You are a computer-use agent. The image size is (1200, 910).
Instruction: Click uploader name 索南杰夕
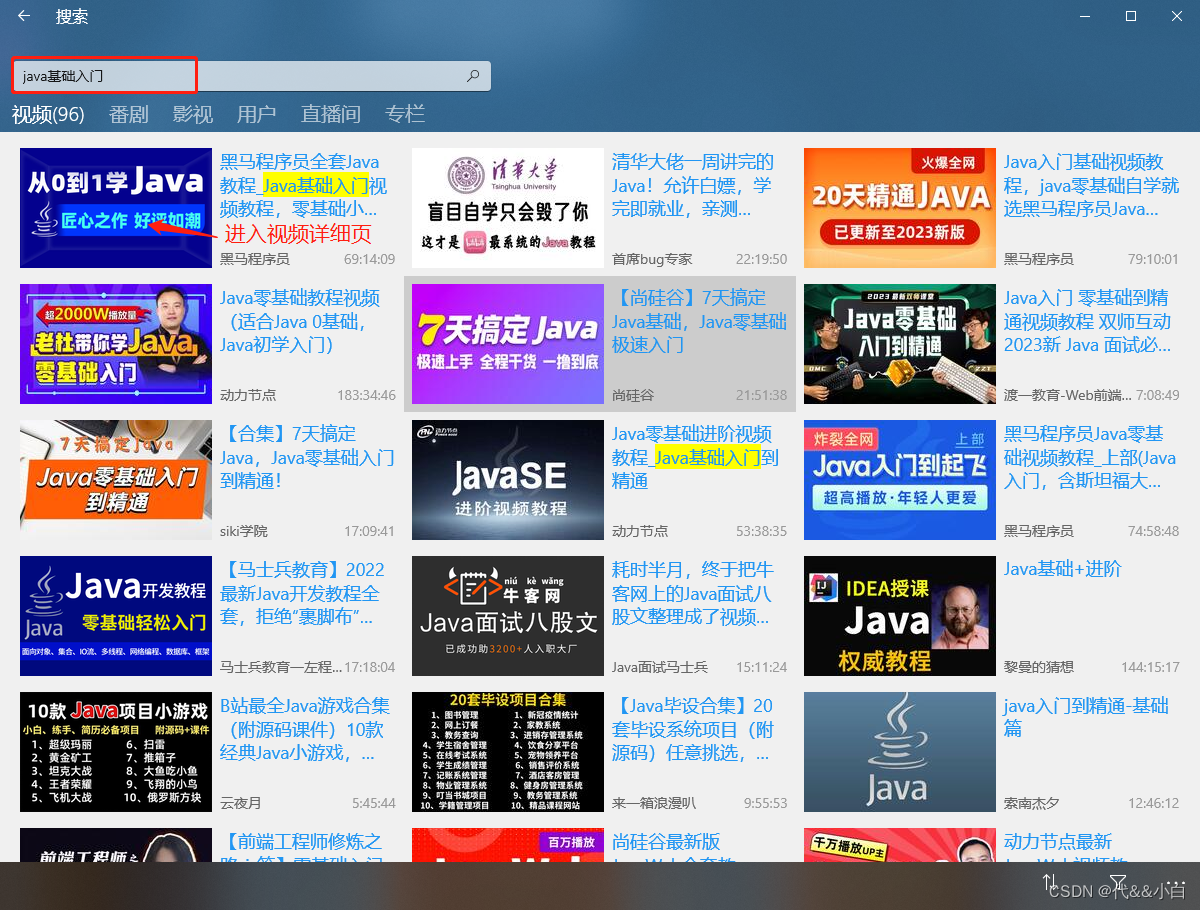point(1031,803)
